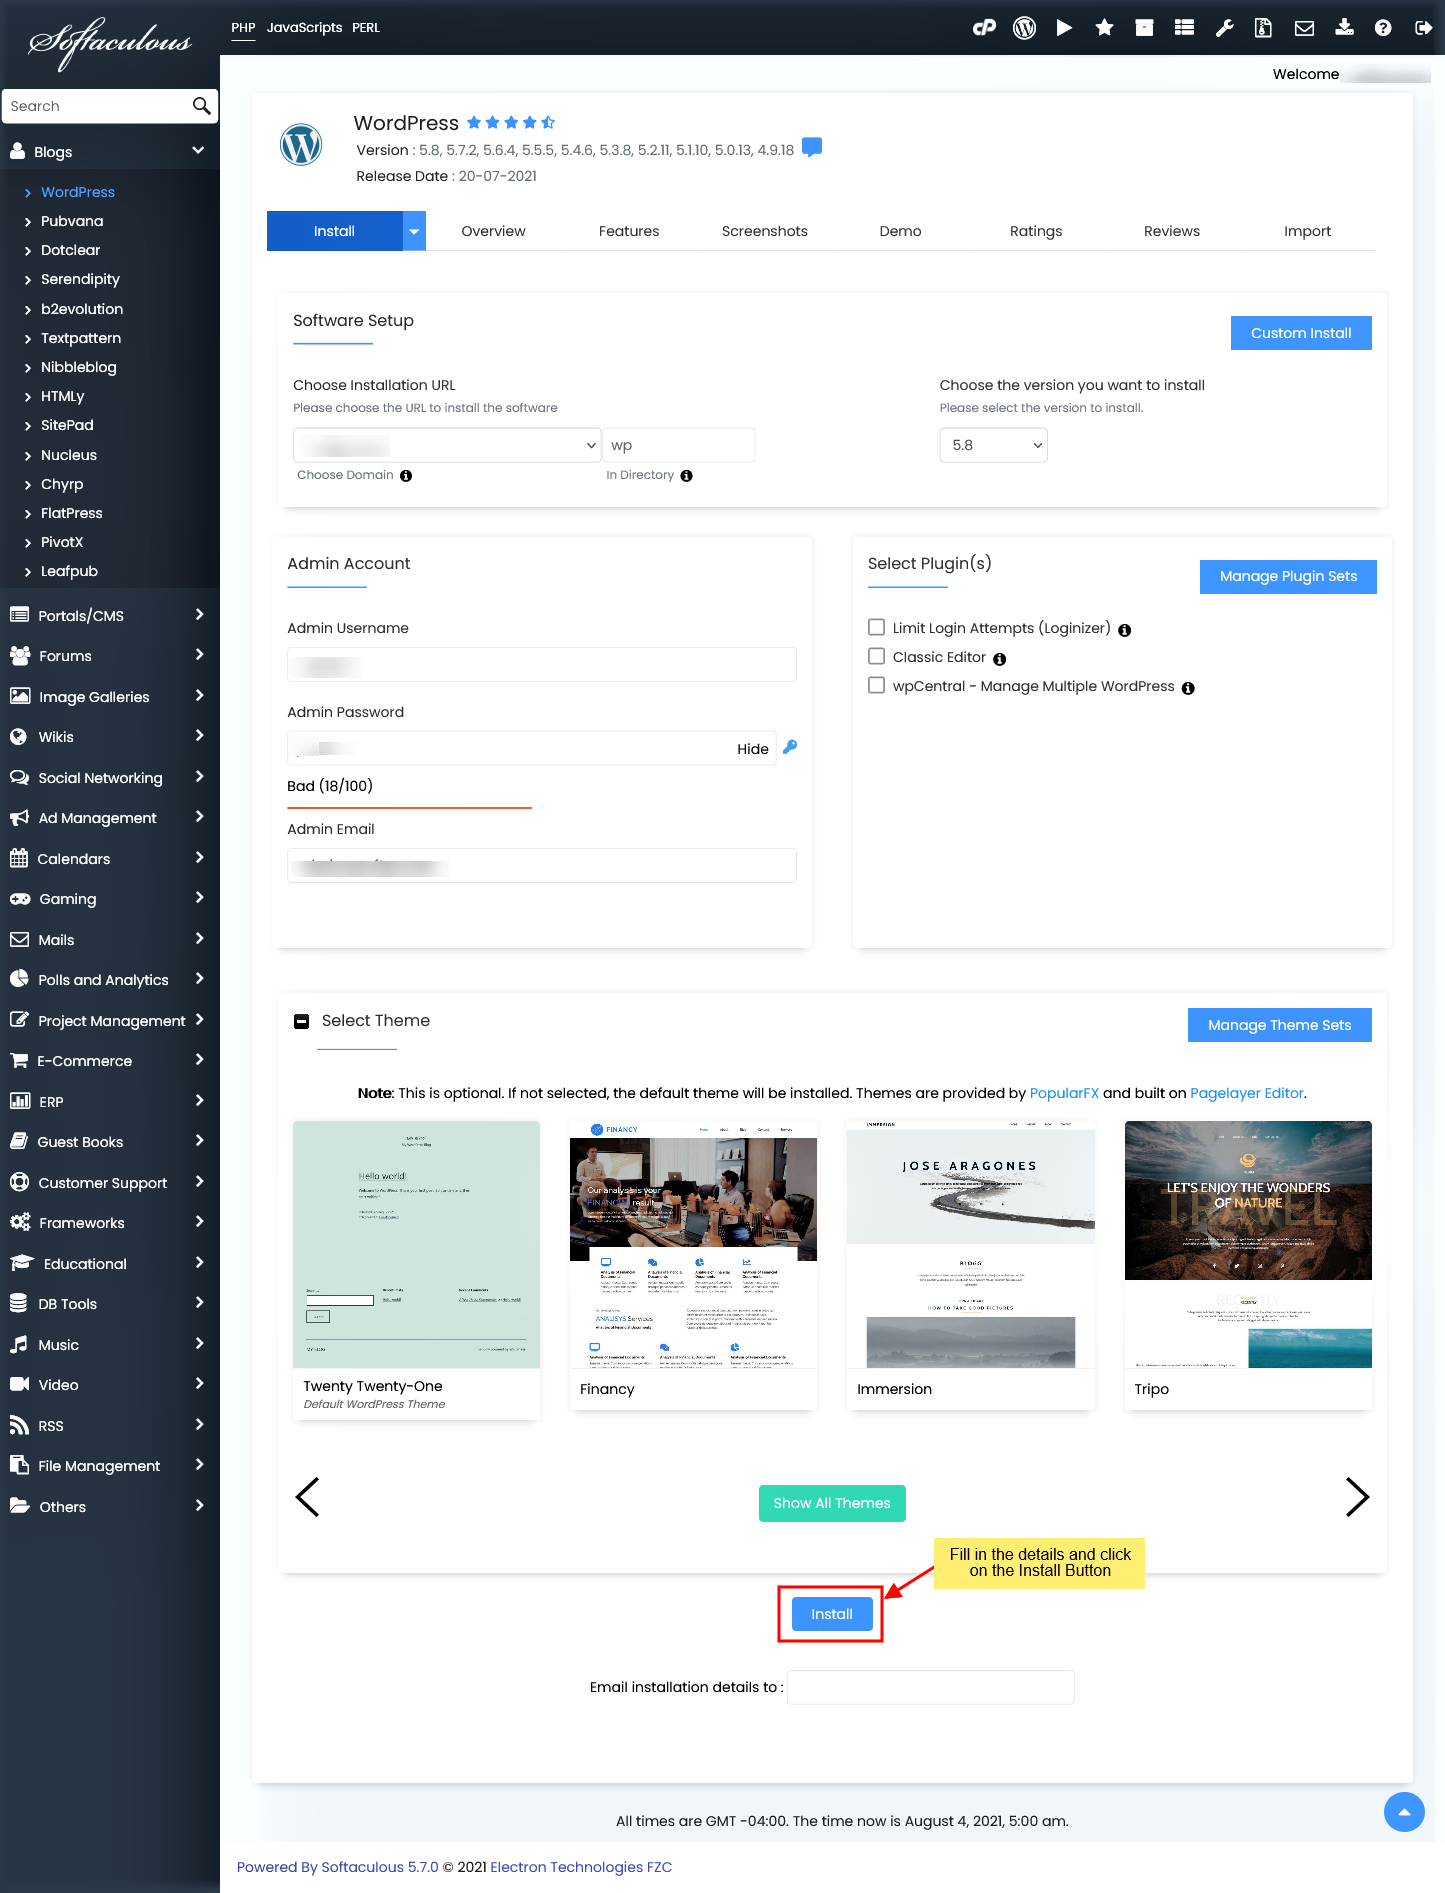Click the Custom Install button
Image resolution: width=1445 pixels, height=1893 pixels.
pos(1301,333)
